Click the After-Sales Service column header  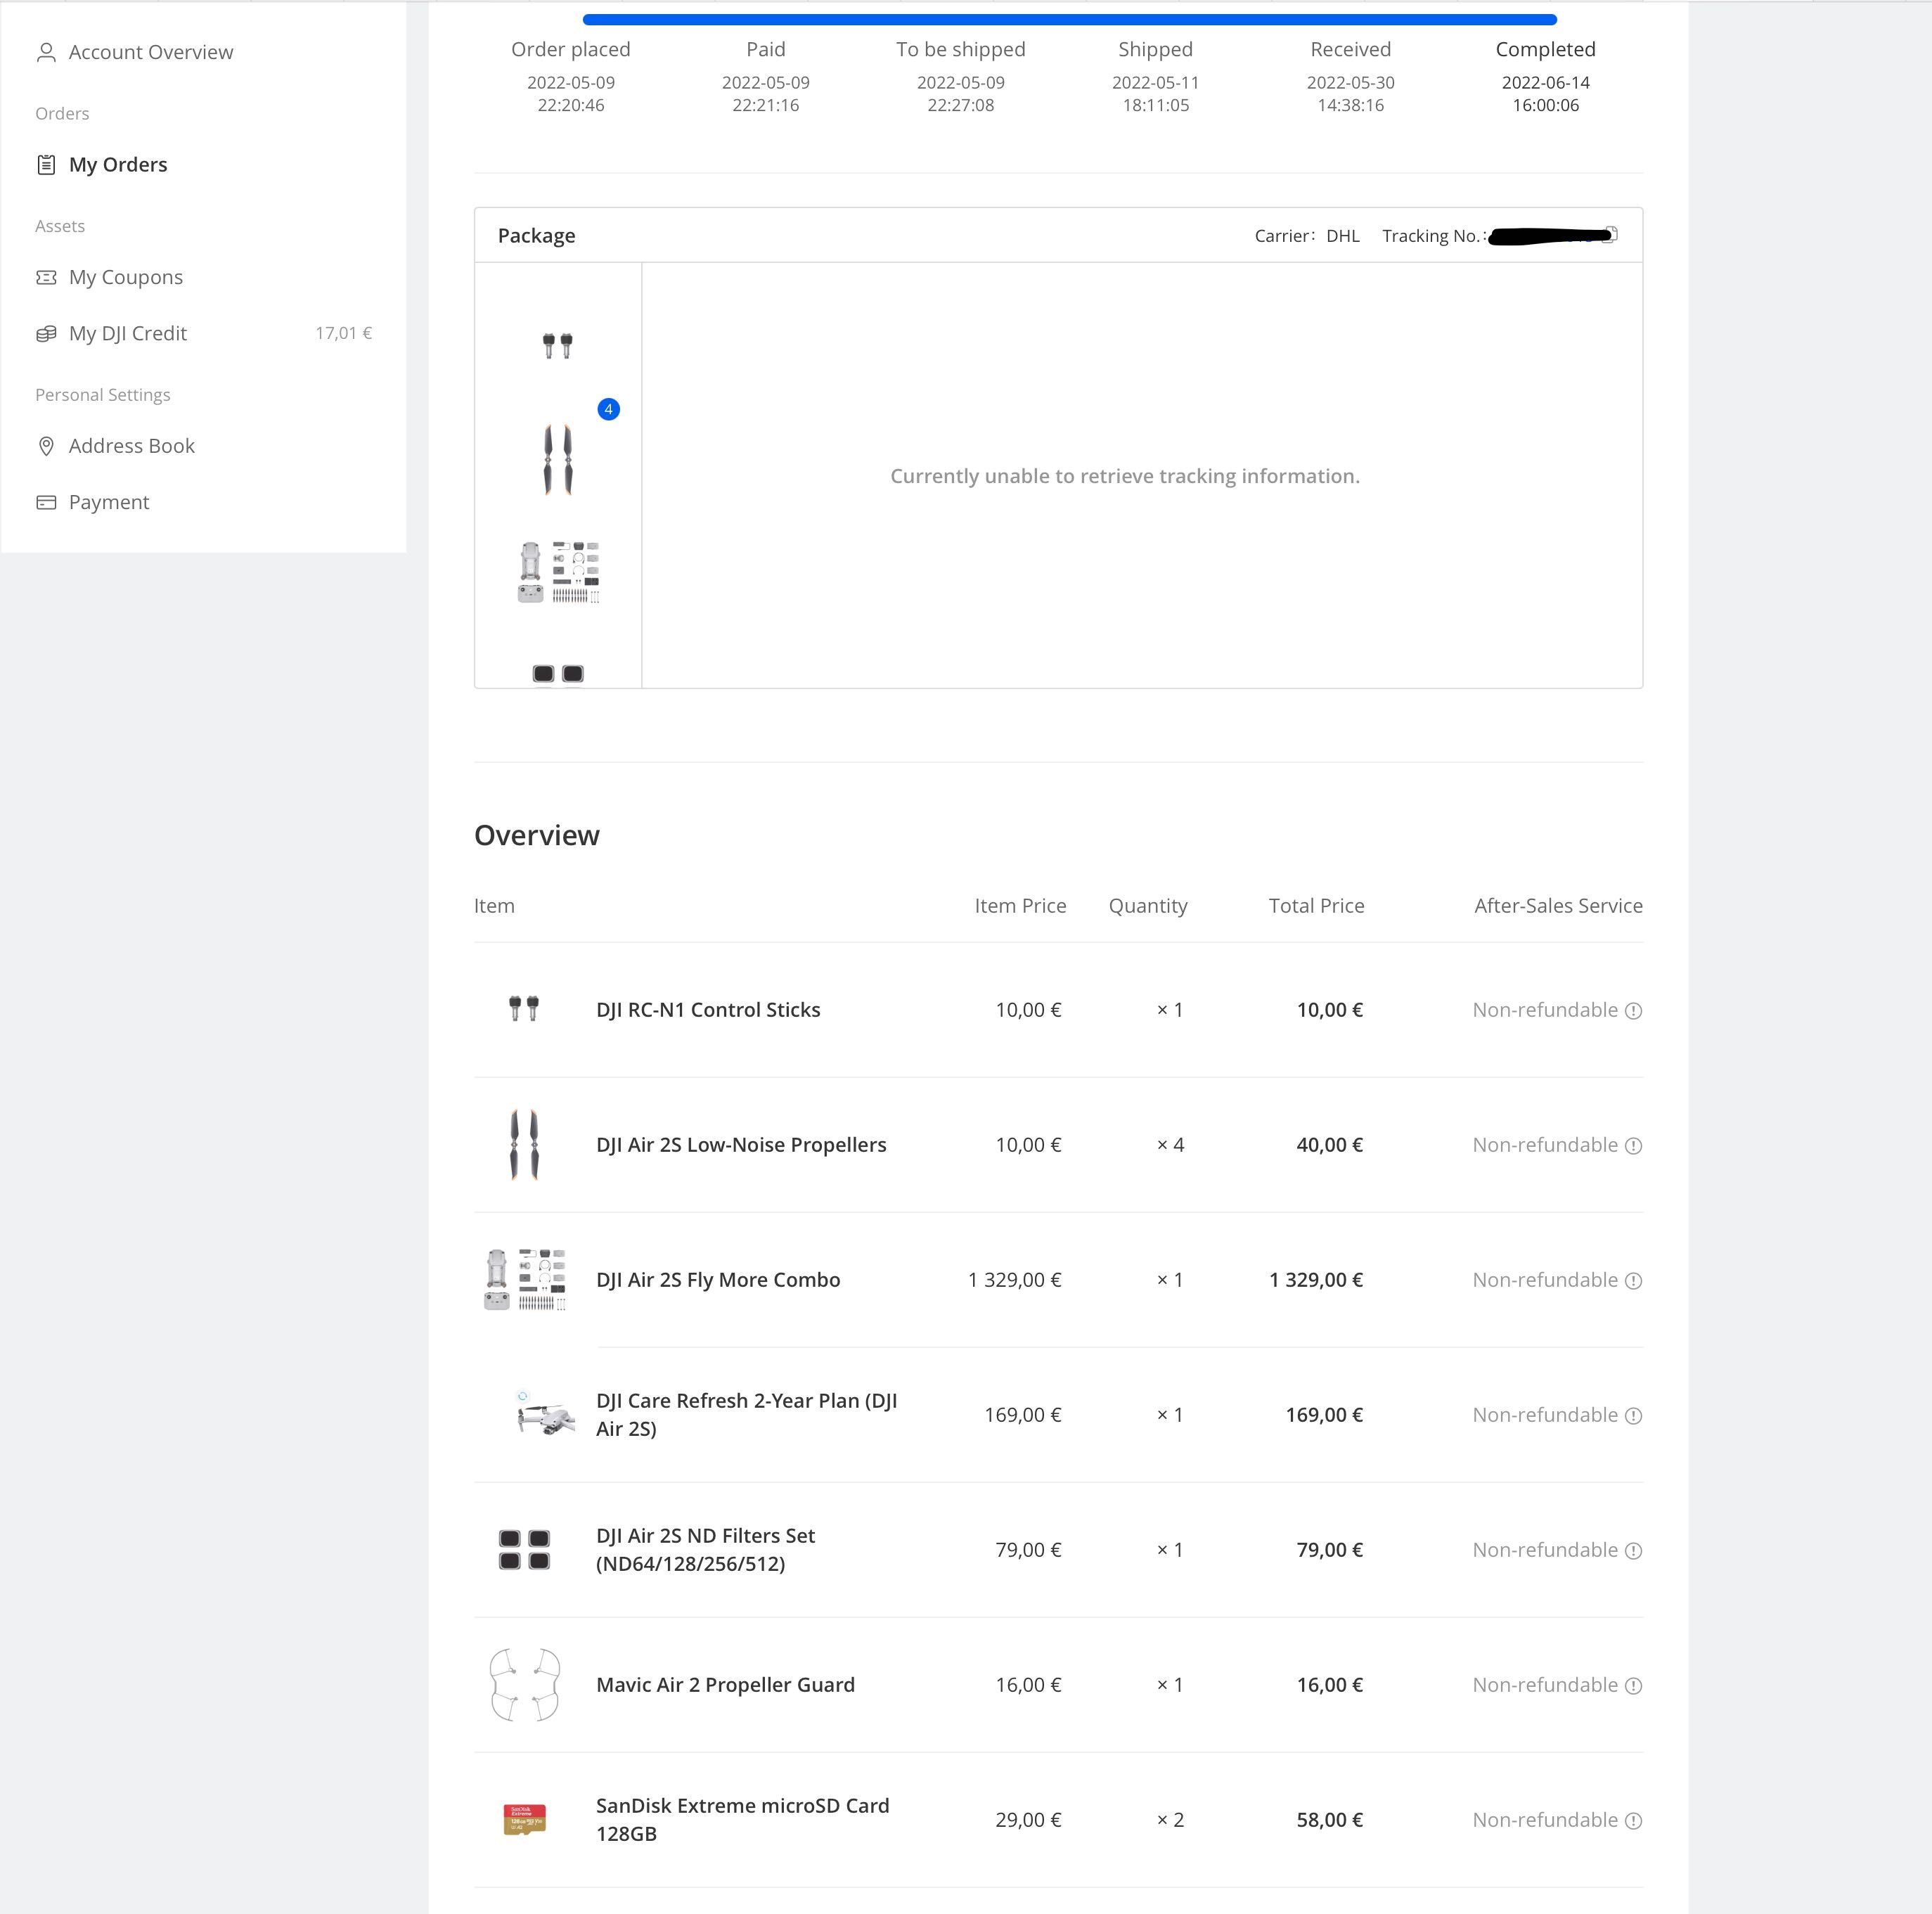pyautogui.click(x=1558, y=906)
